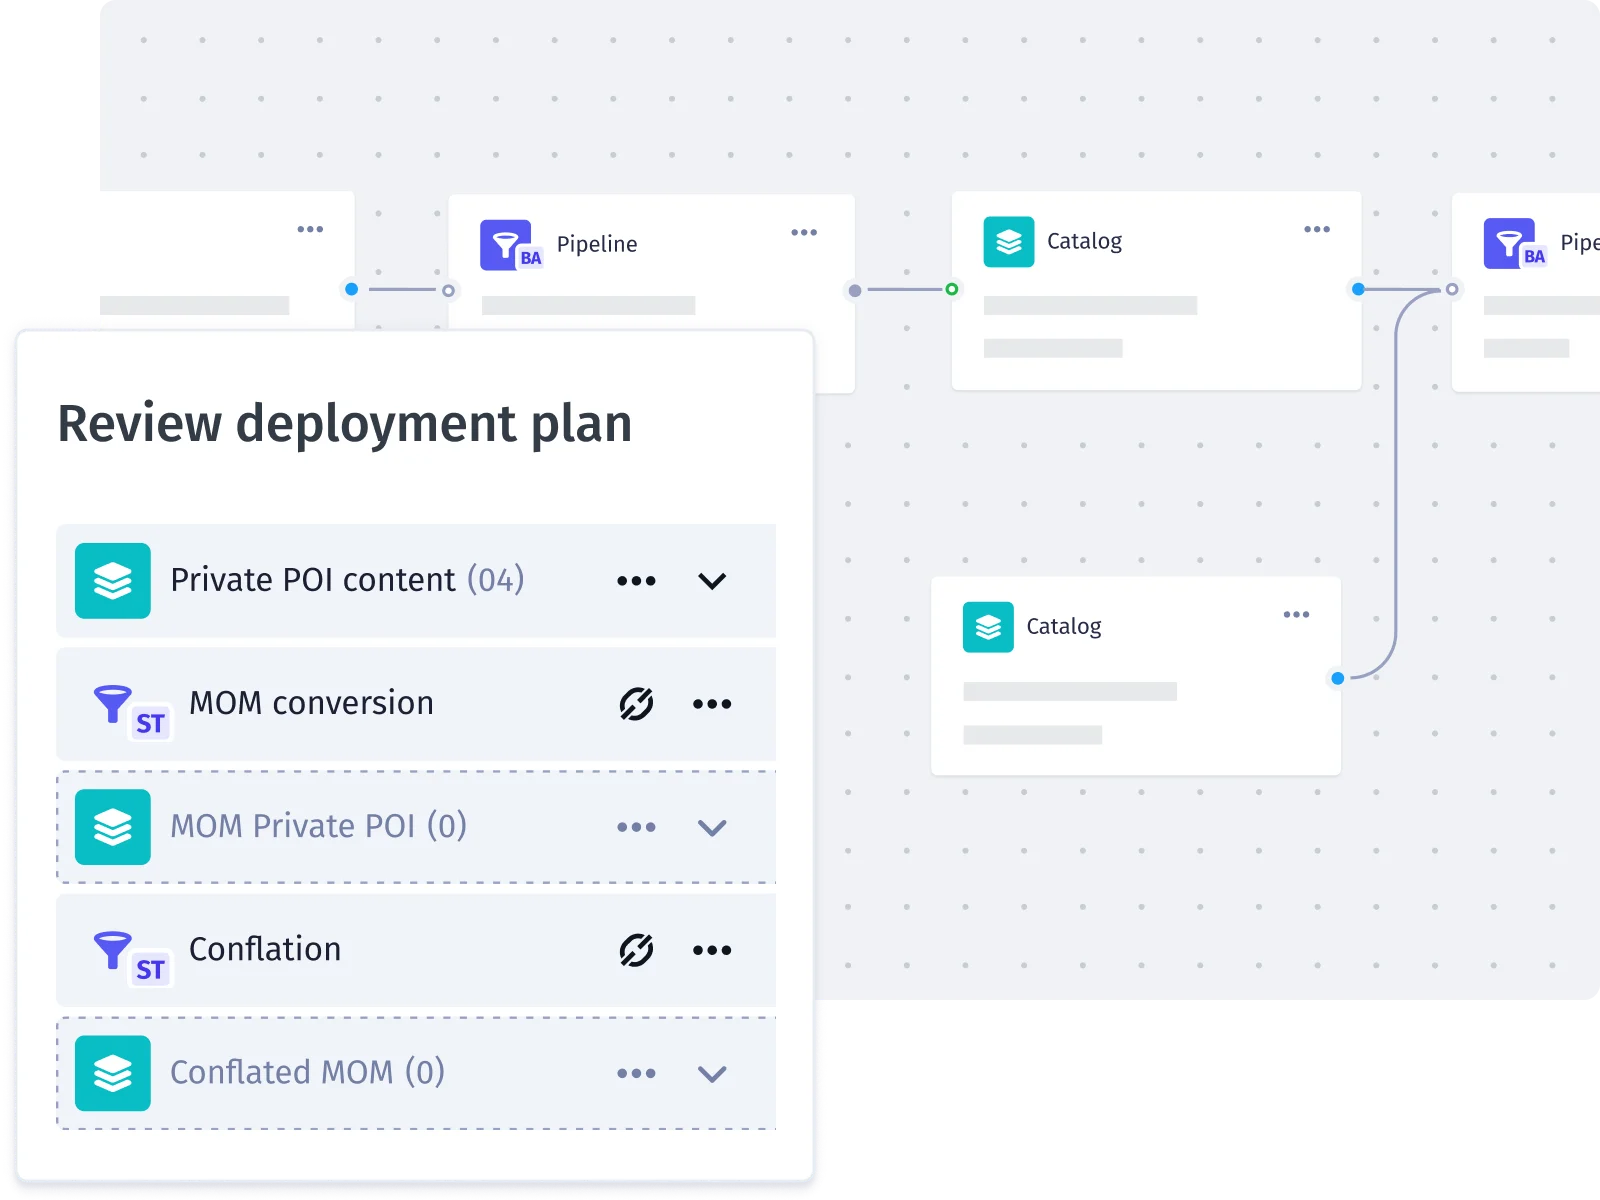Open the options menu for Conflation

coord(711,950)
